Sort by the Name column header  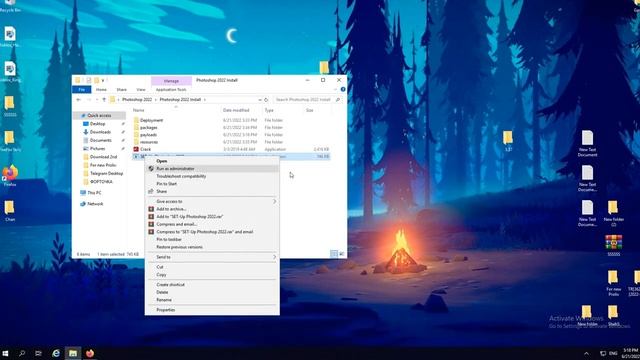(x=138, y=110)
